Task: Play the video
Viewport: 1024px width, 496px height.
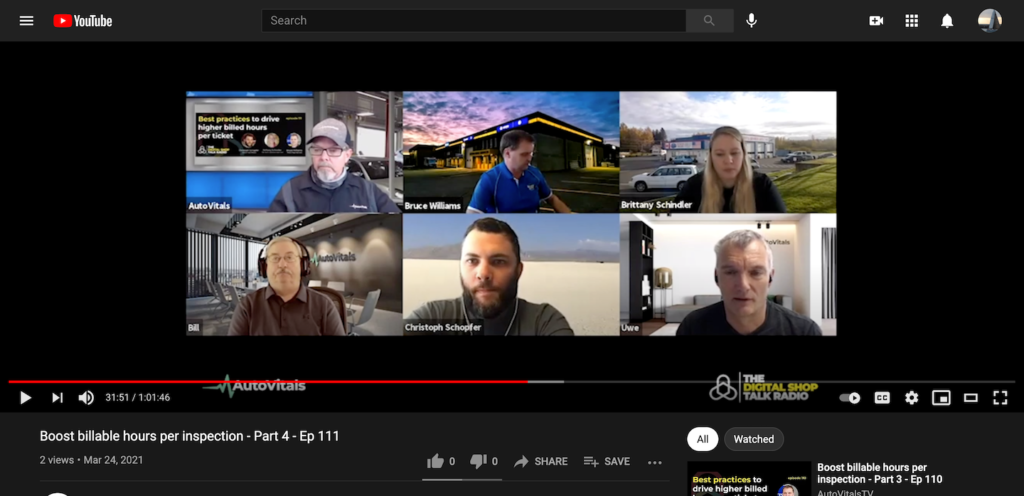Action: tap(25, 397)
